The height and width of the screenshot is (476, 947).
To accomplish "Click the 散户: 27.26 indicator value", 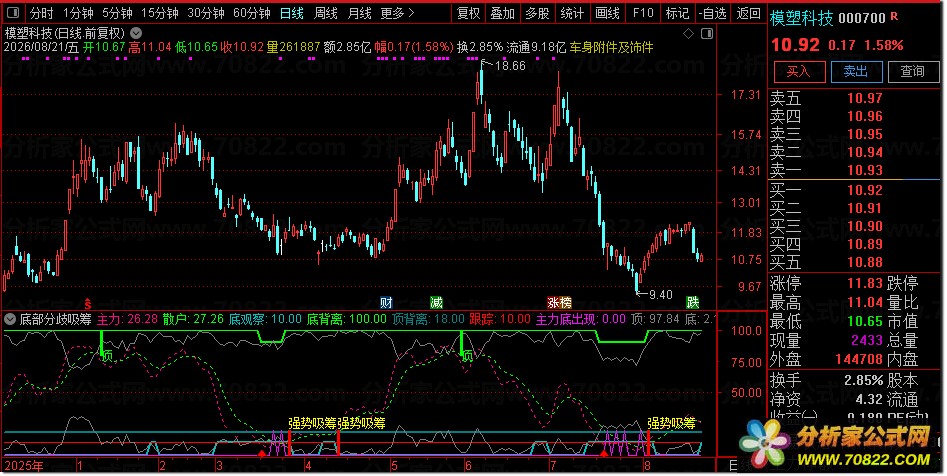I will tap(193, 319).
